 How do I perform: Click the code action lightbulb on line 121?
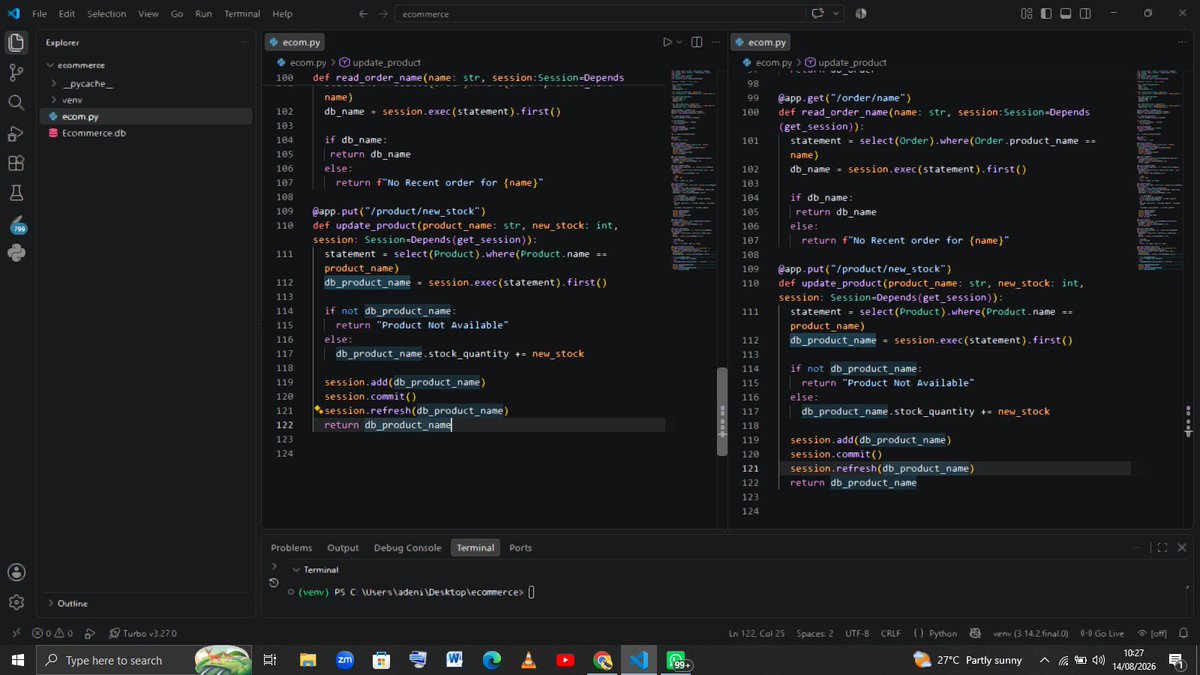click(318, 410)
